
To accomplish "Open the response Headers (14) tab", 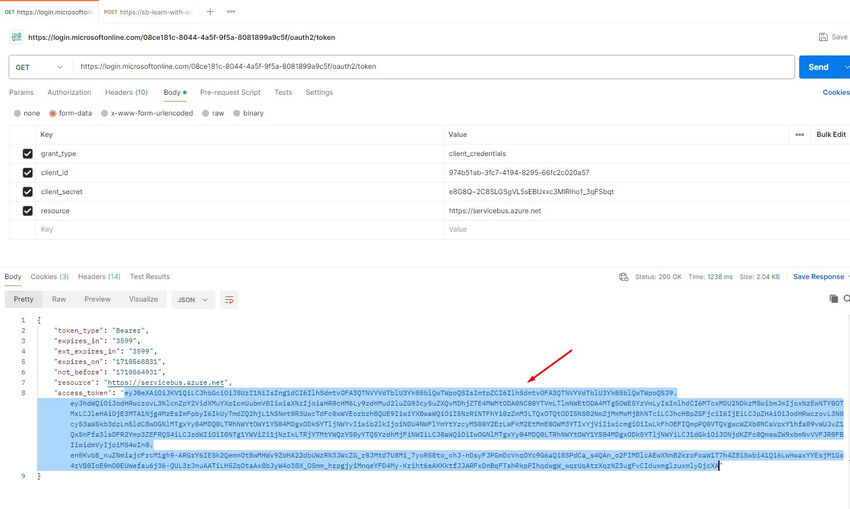I will [99, 277].
